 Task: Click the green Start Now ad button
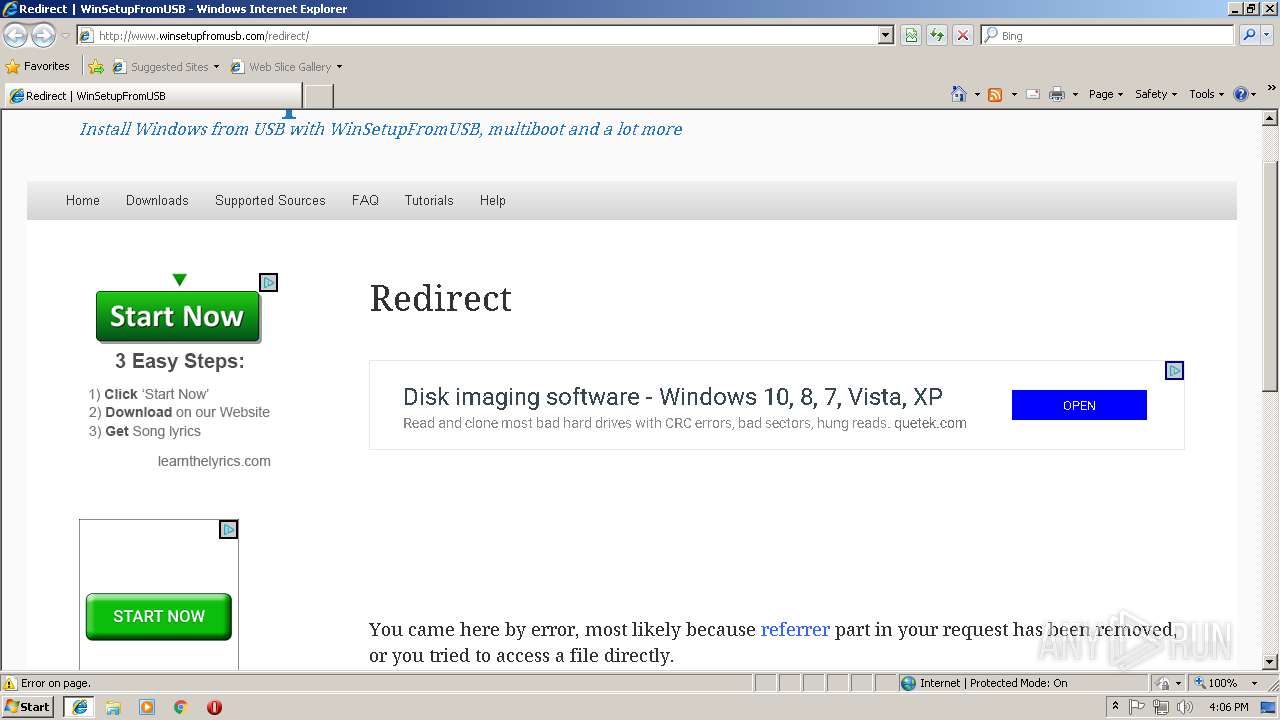click(x=178, y=316)
